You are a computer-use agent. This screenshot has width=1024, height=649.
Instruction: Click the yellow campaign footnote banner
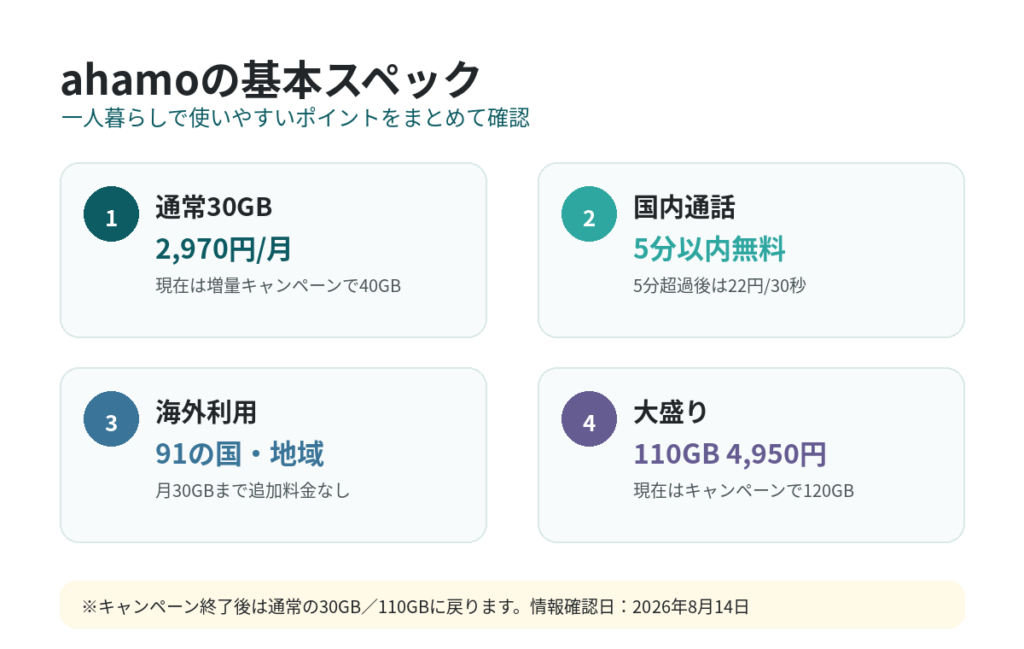[512, 605]
